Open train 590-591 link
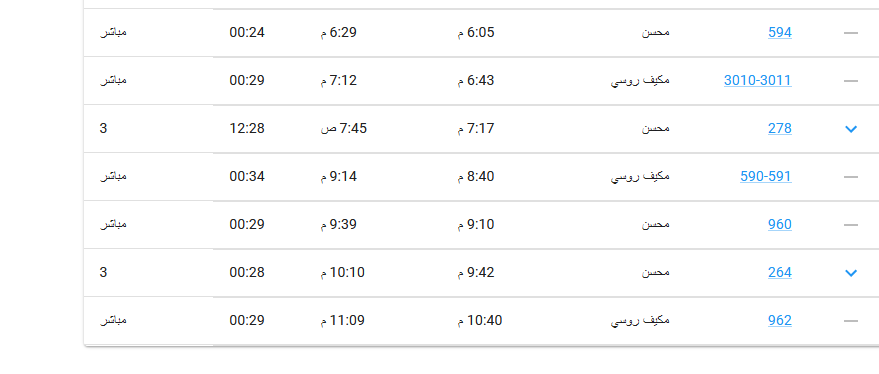 [766, 177]
